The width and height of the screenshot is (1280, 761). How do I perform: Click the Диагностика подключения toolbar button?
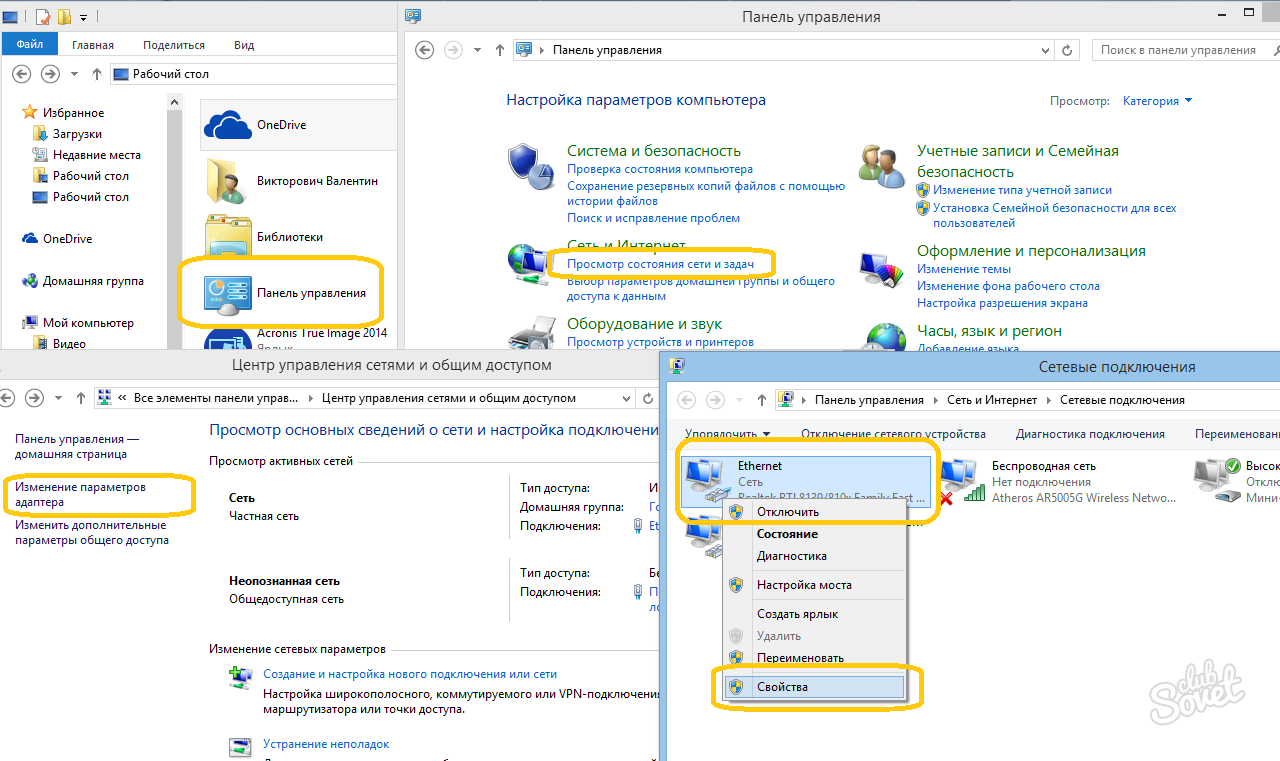tap(1090, 434)
